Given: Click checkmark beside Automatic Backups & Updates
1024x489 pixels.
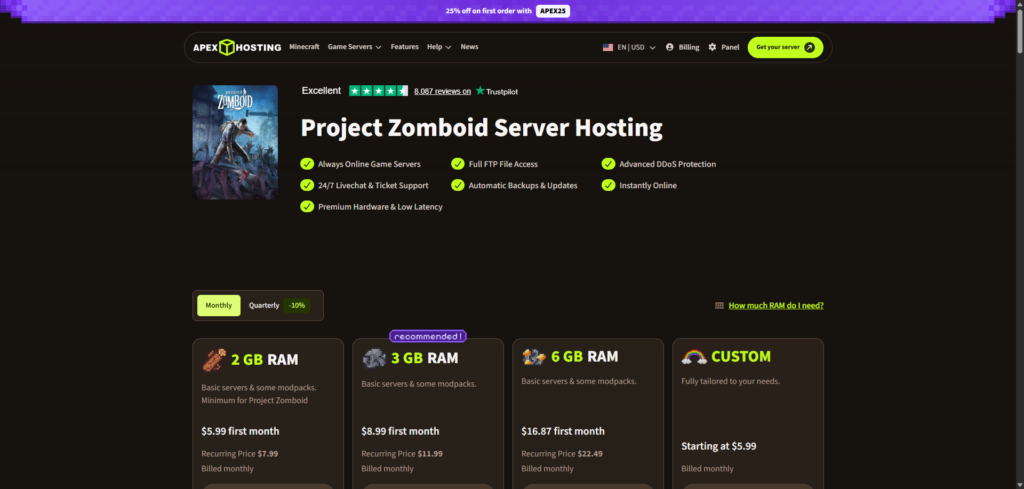Looking at the screenshot, I should tap(457, 185).
